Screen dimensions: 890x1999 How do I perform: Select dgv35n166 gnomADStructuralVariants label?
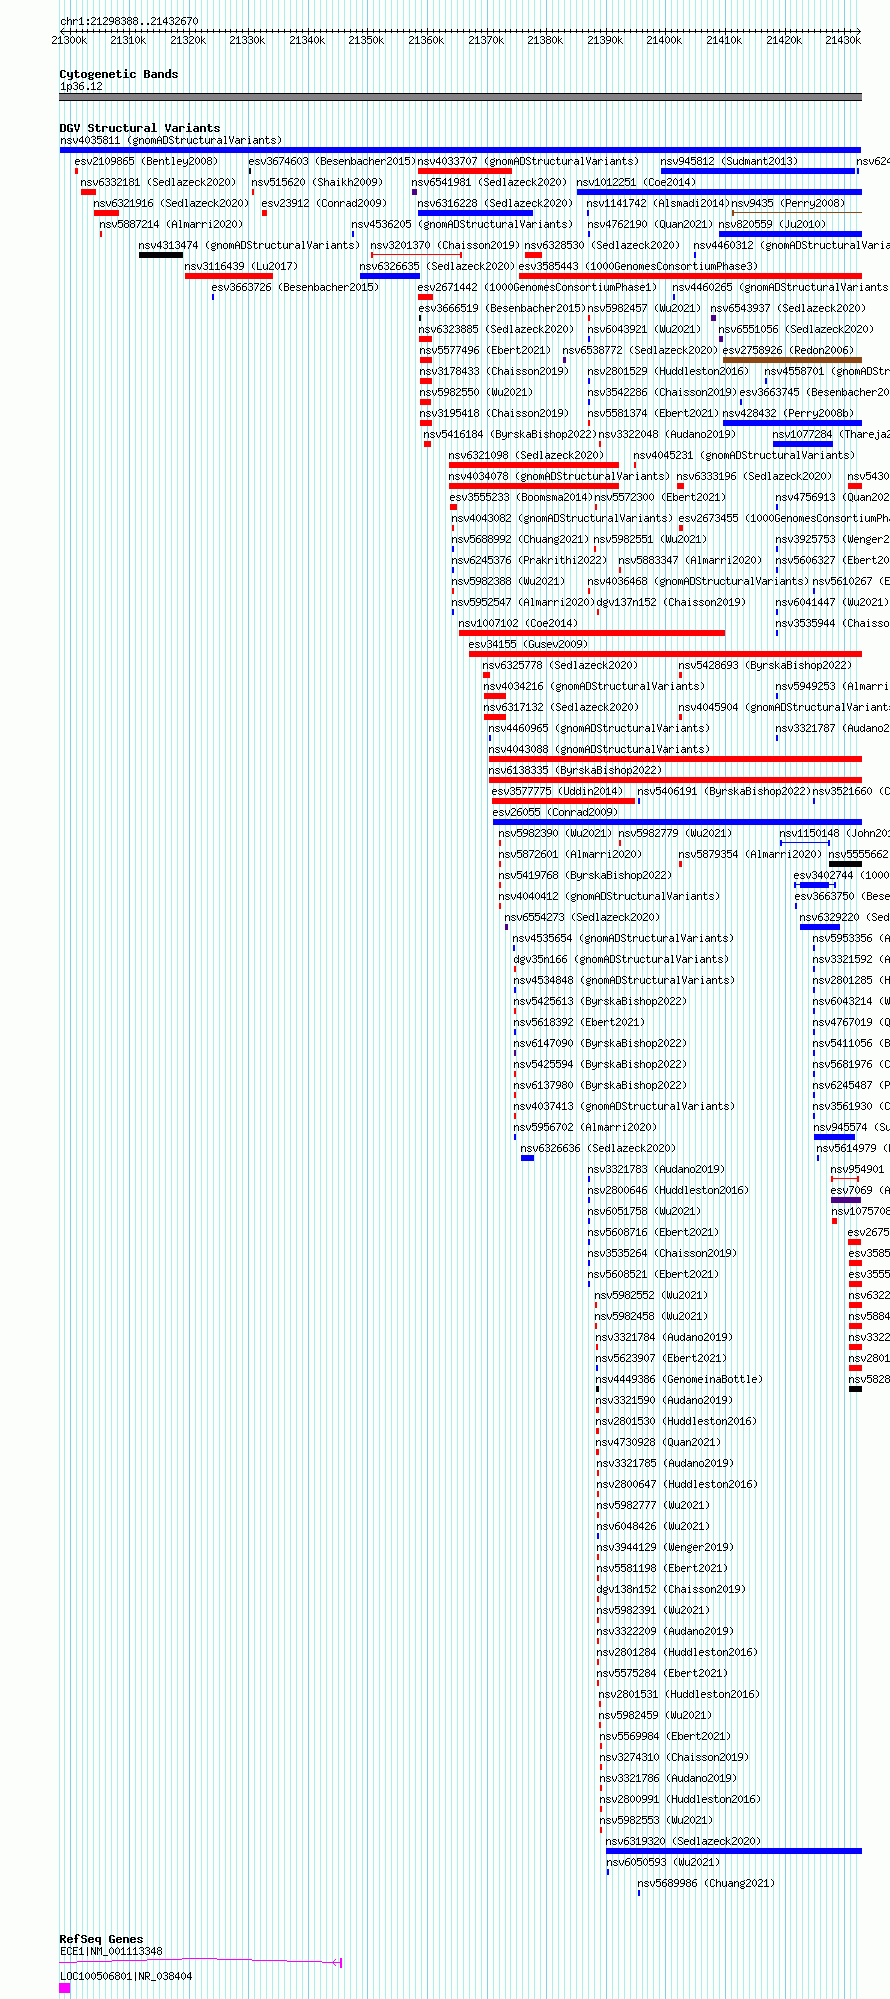[x=621, y=960]
